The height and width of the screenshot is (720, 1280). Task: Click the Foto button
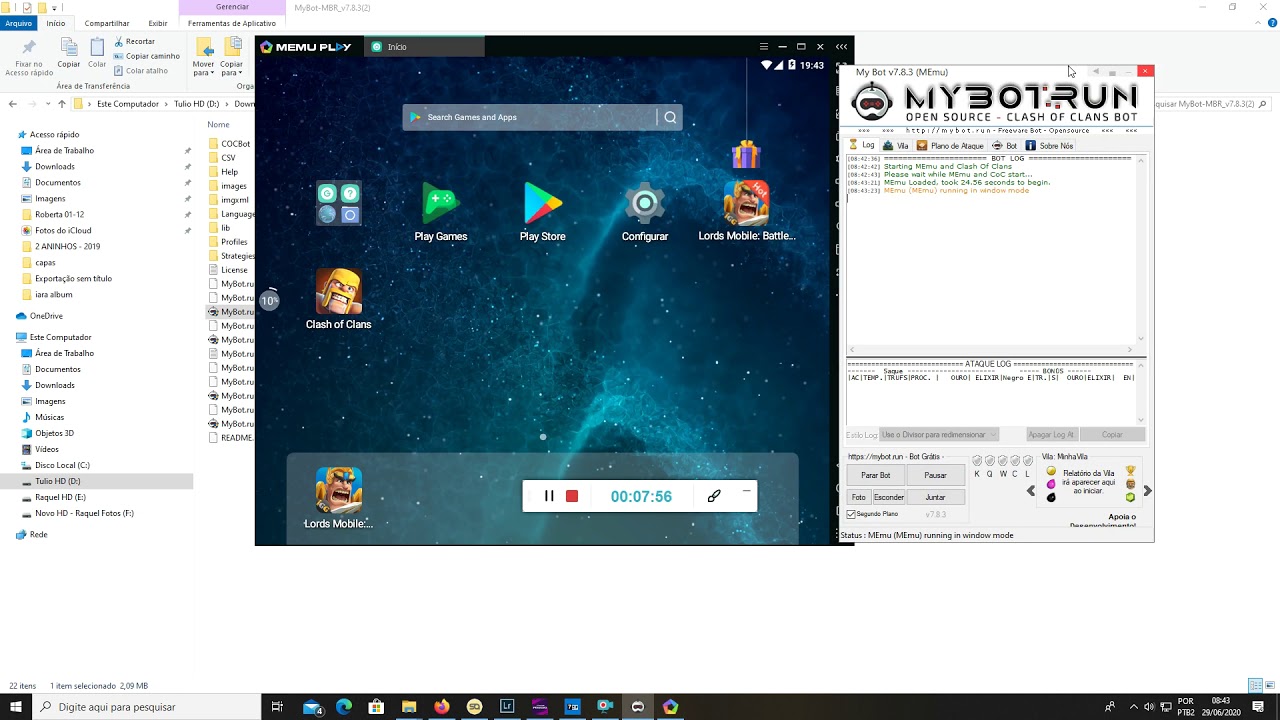coord(858,497)
